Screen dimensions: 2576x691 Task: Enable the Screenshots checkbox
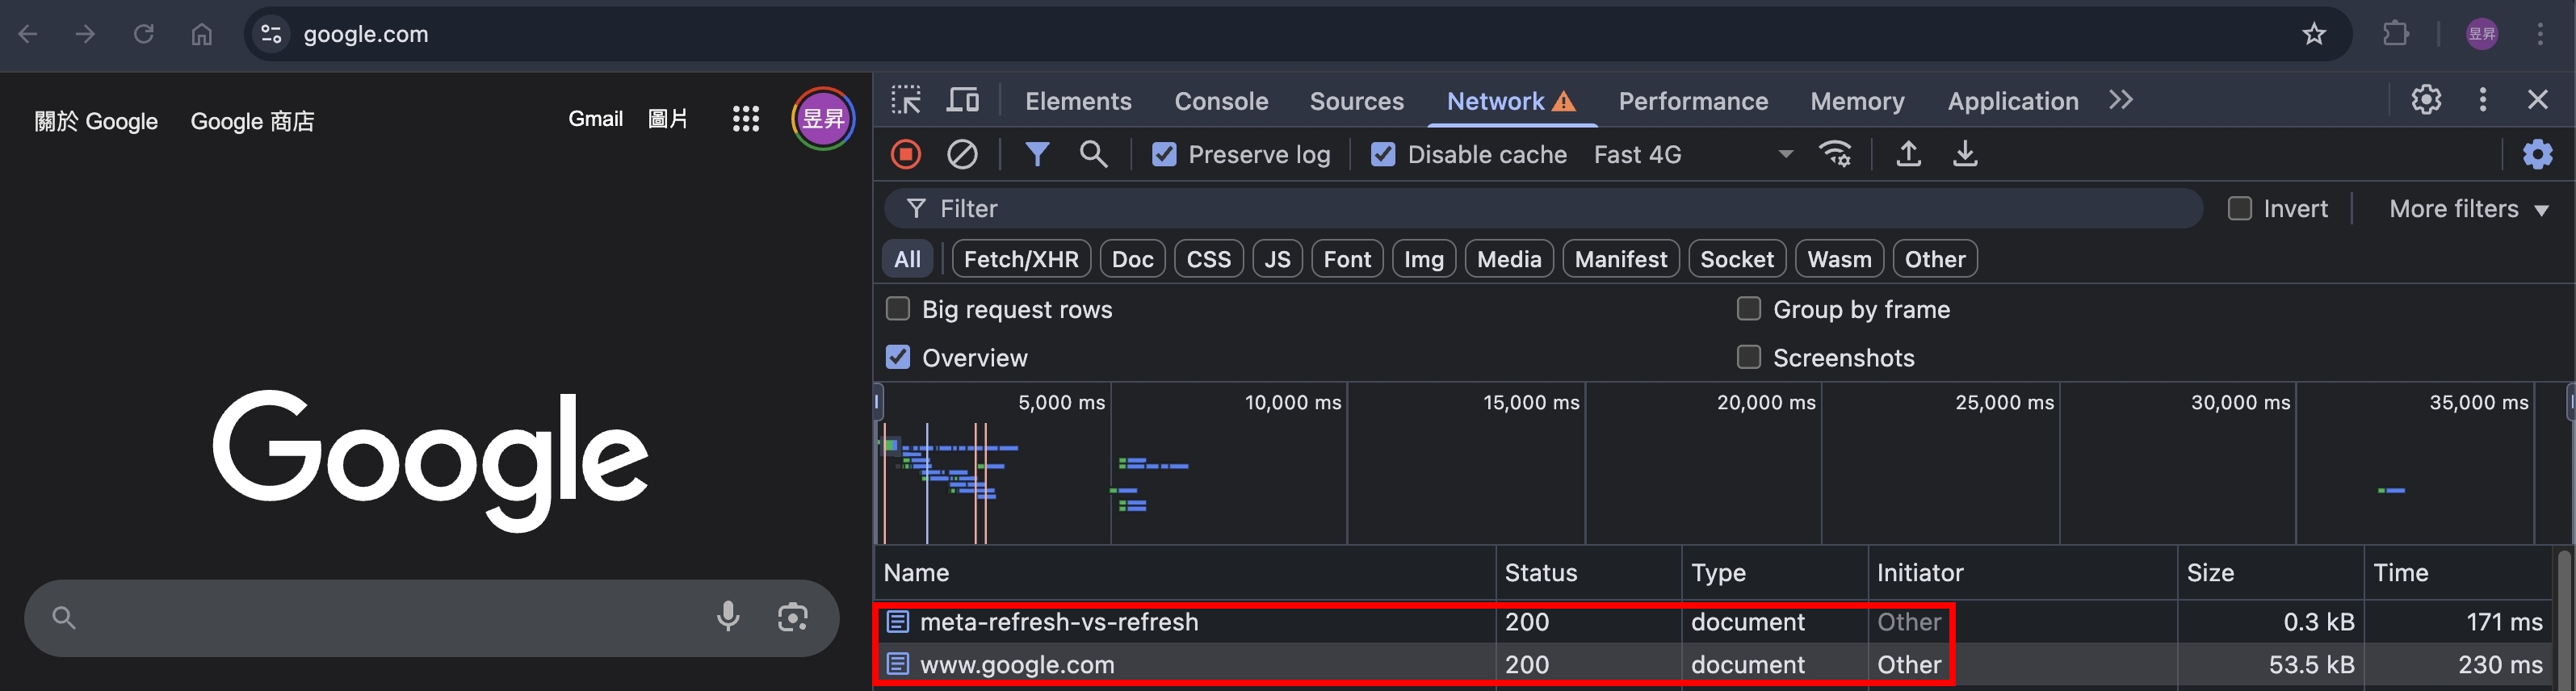(1749, 357)
